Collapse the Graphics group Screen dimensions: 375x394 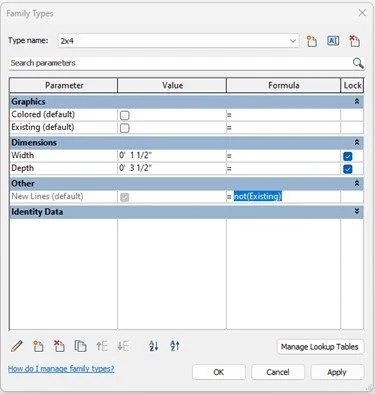[x=357, y=101]
